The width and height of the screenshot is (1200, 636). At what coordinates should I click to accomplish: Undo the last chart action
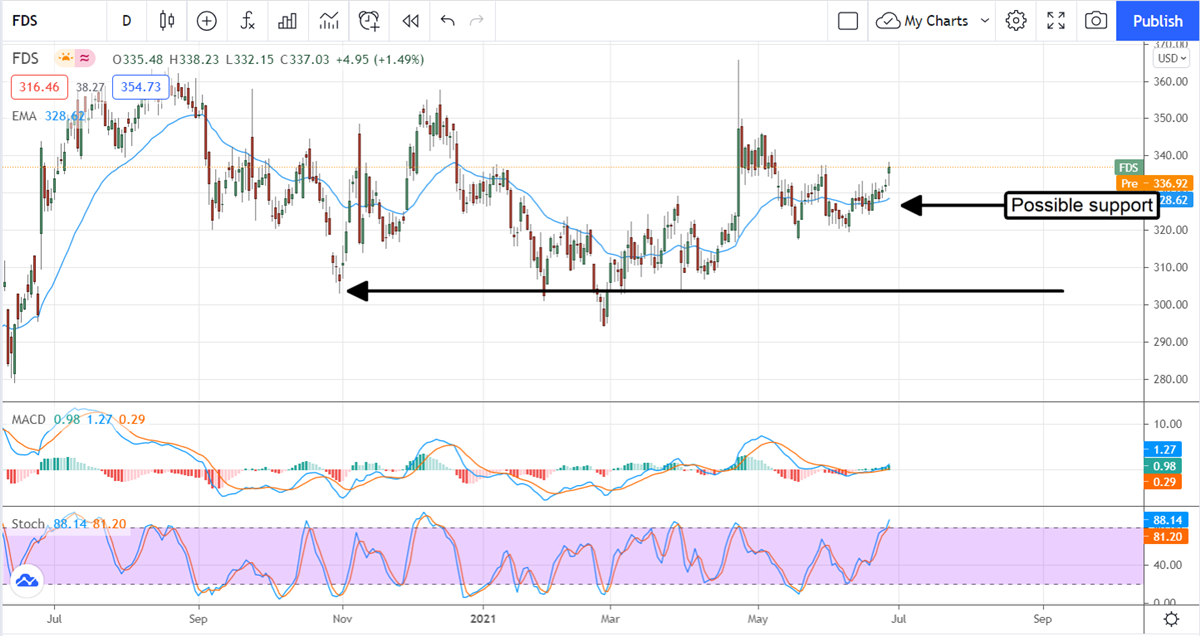pyautogui.click(x=447, y=20)
